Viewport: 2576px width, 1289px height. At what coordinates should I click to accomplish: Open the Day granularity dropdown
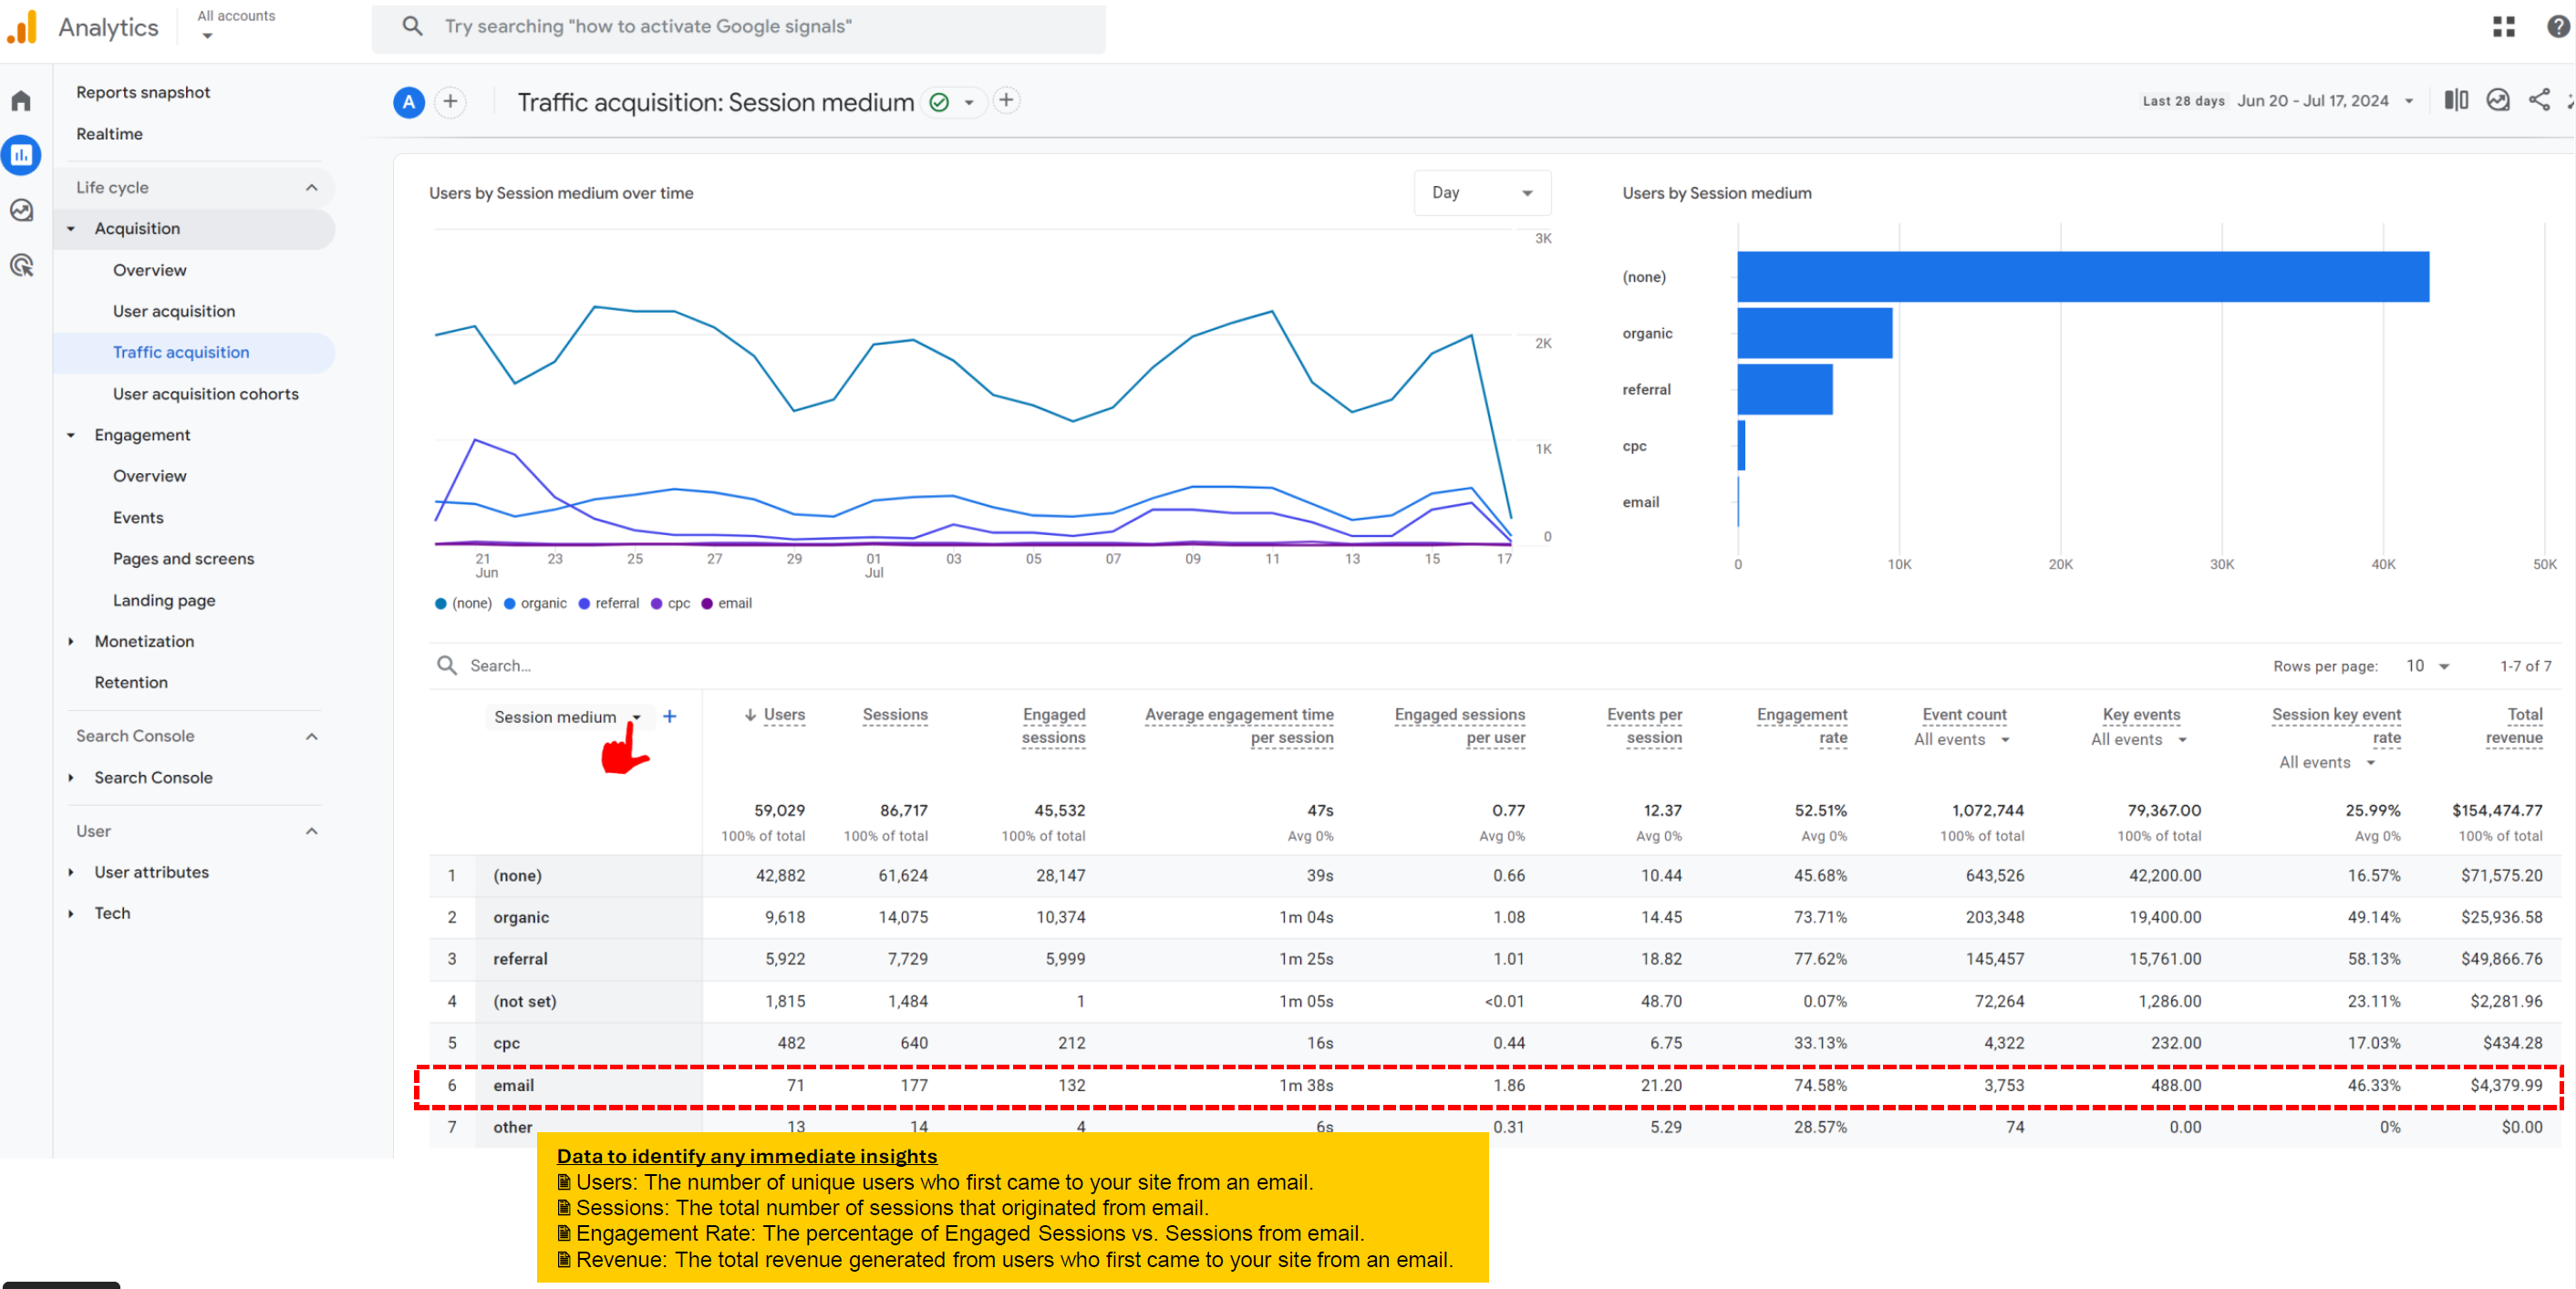pyautogui.click(x=1481, y=193)
